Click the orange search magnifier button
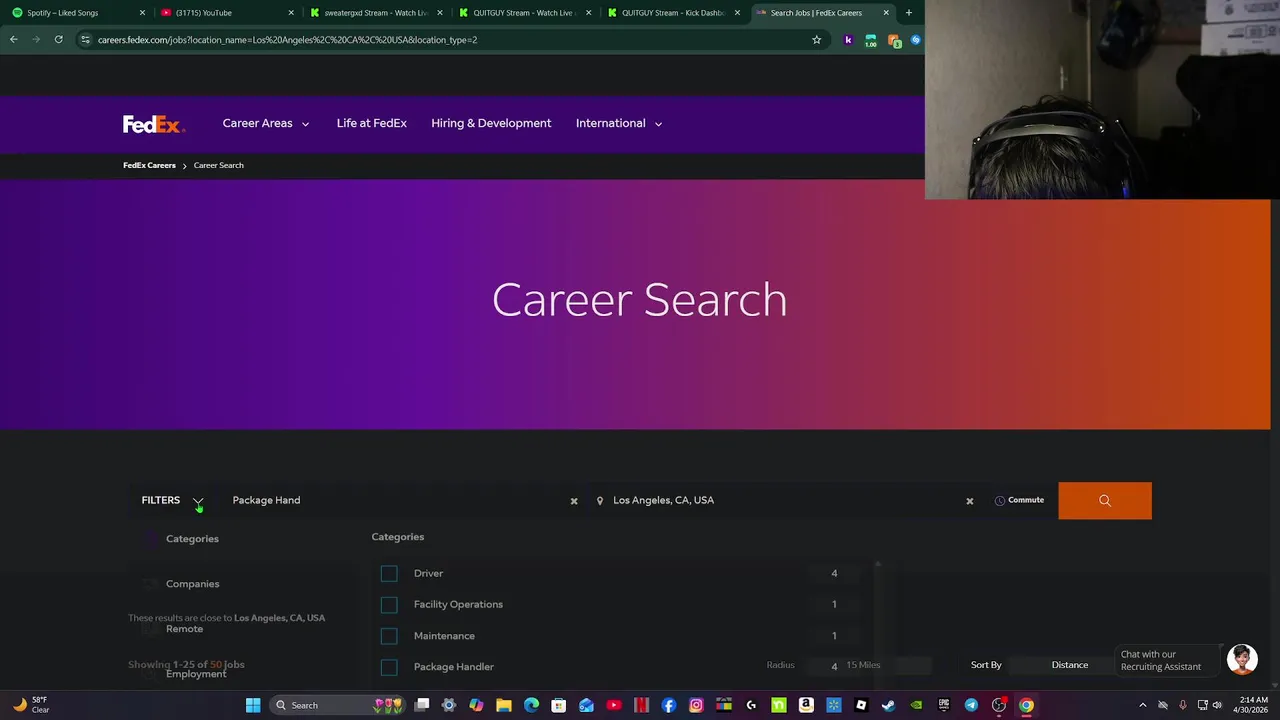 1105,501
